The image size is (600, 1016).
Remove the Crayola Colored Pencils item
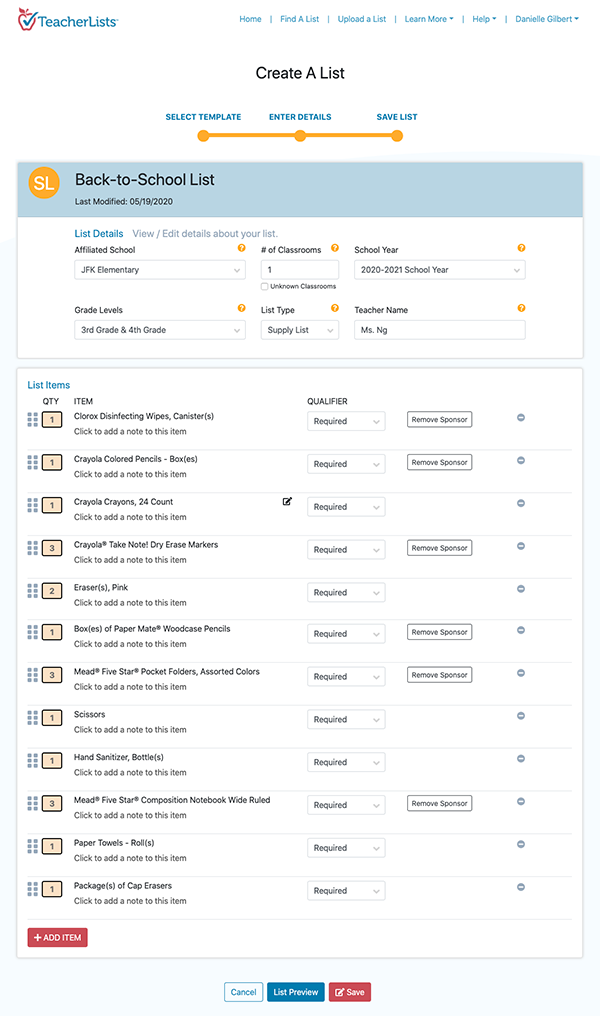[521, 461]
